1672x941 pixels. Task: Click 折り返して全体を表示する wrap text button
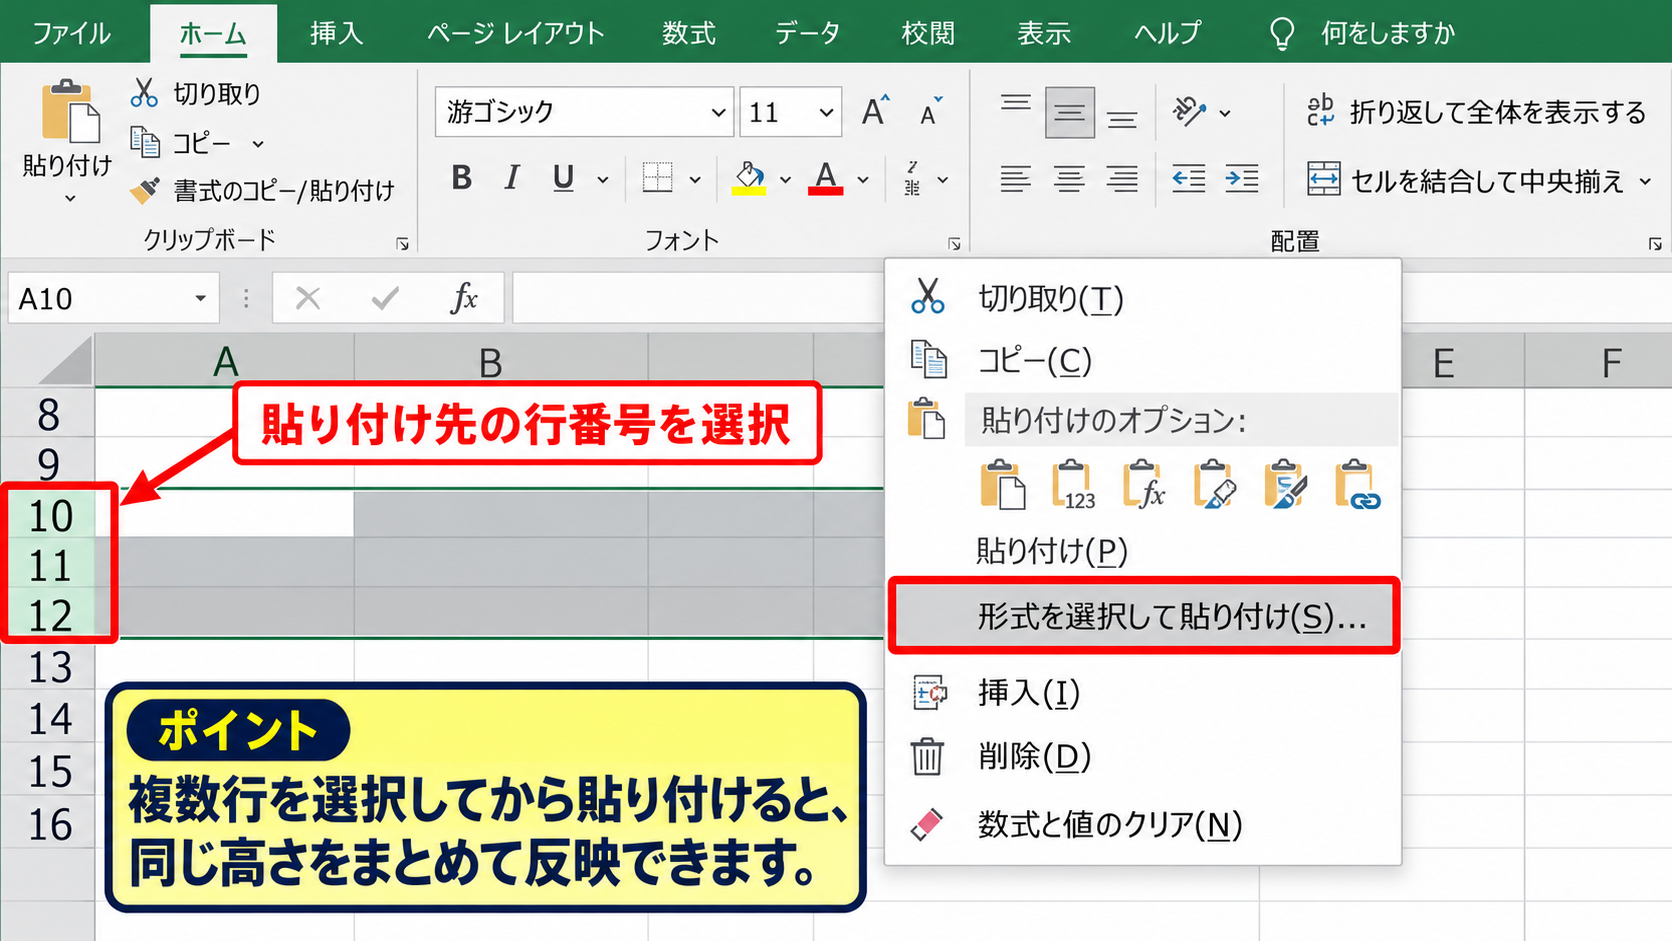[1475, 112]
